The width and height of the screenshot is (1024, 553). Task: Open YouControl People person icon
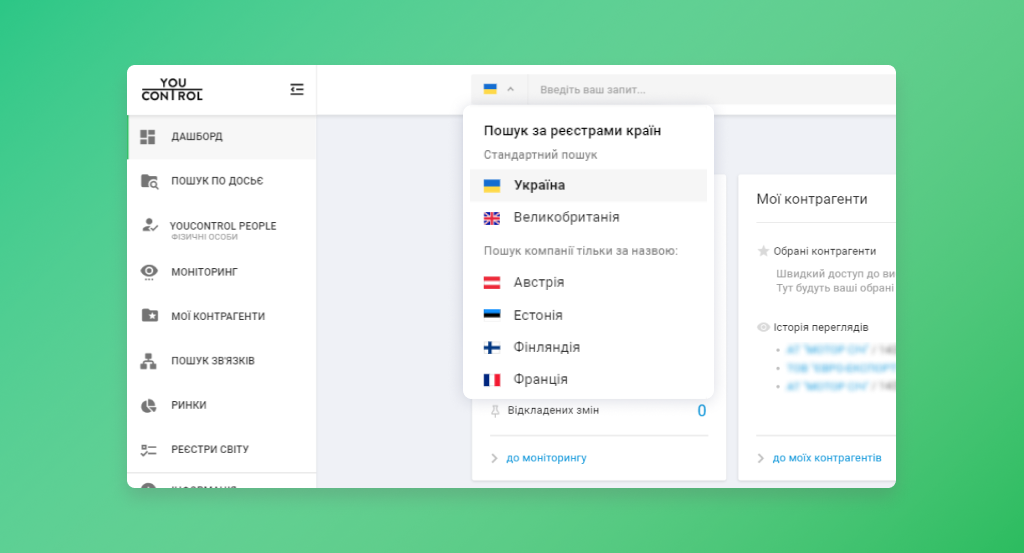point(149,226)
